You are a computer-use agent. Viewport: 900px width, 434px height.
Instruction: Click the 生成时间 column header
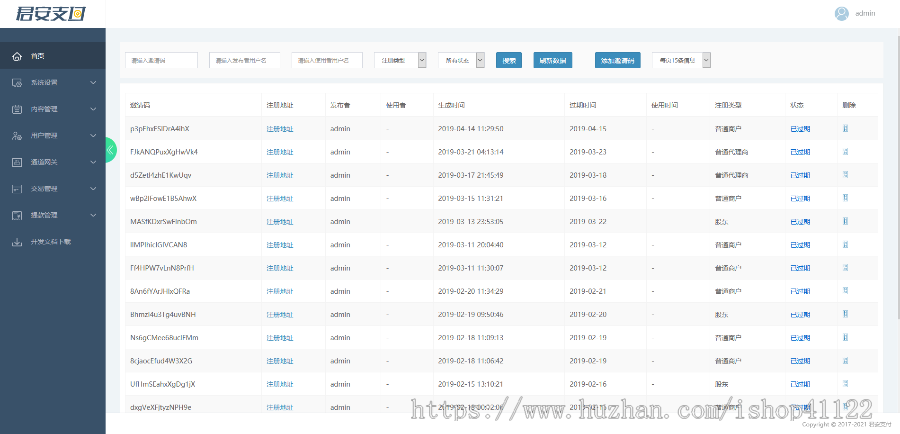click(x=451, y=106)
